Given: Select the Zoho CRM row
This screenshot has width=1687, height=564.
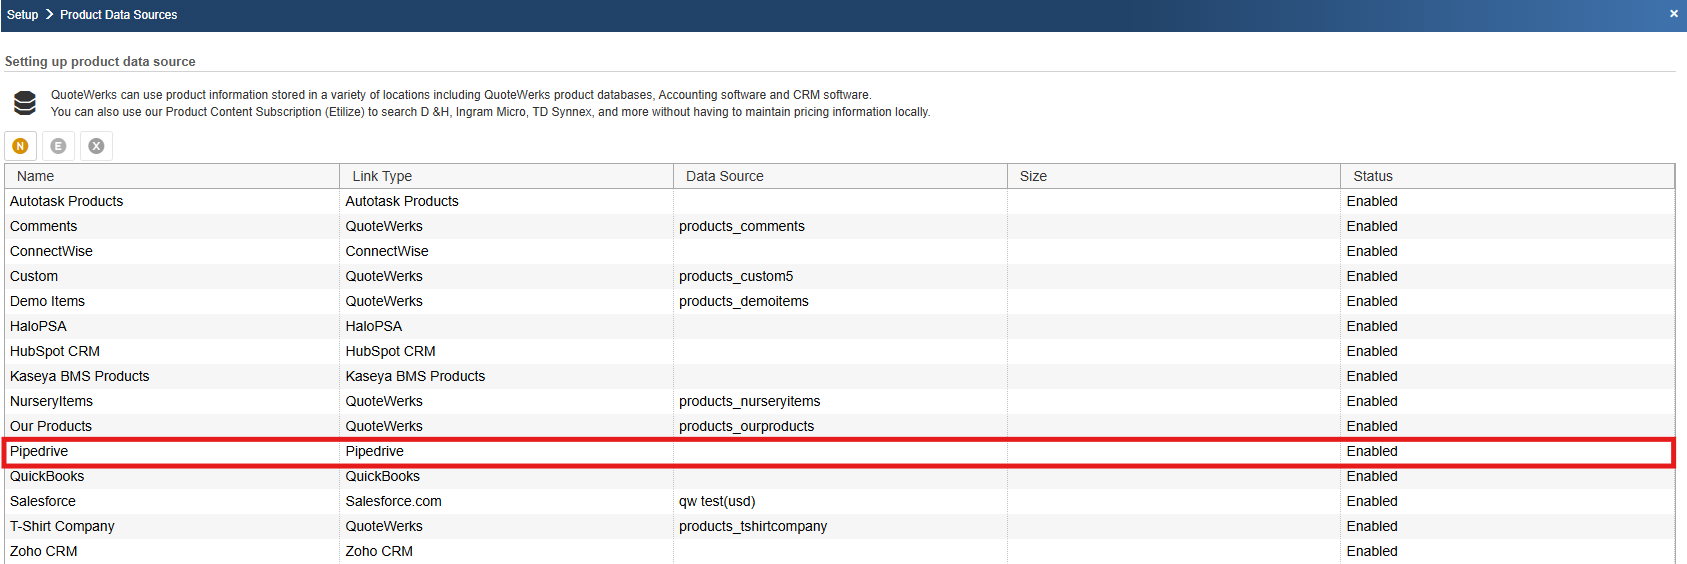Looking at the screenshot, I should click(44, 551).
